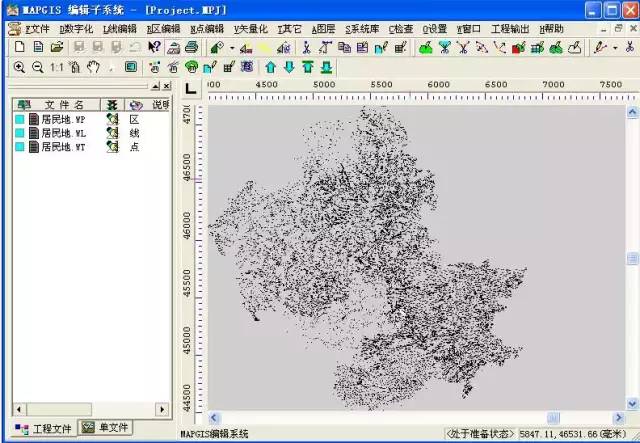Click the scissors cut-line icon
The image size is (640, 443).
pos(306,48)
